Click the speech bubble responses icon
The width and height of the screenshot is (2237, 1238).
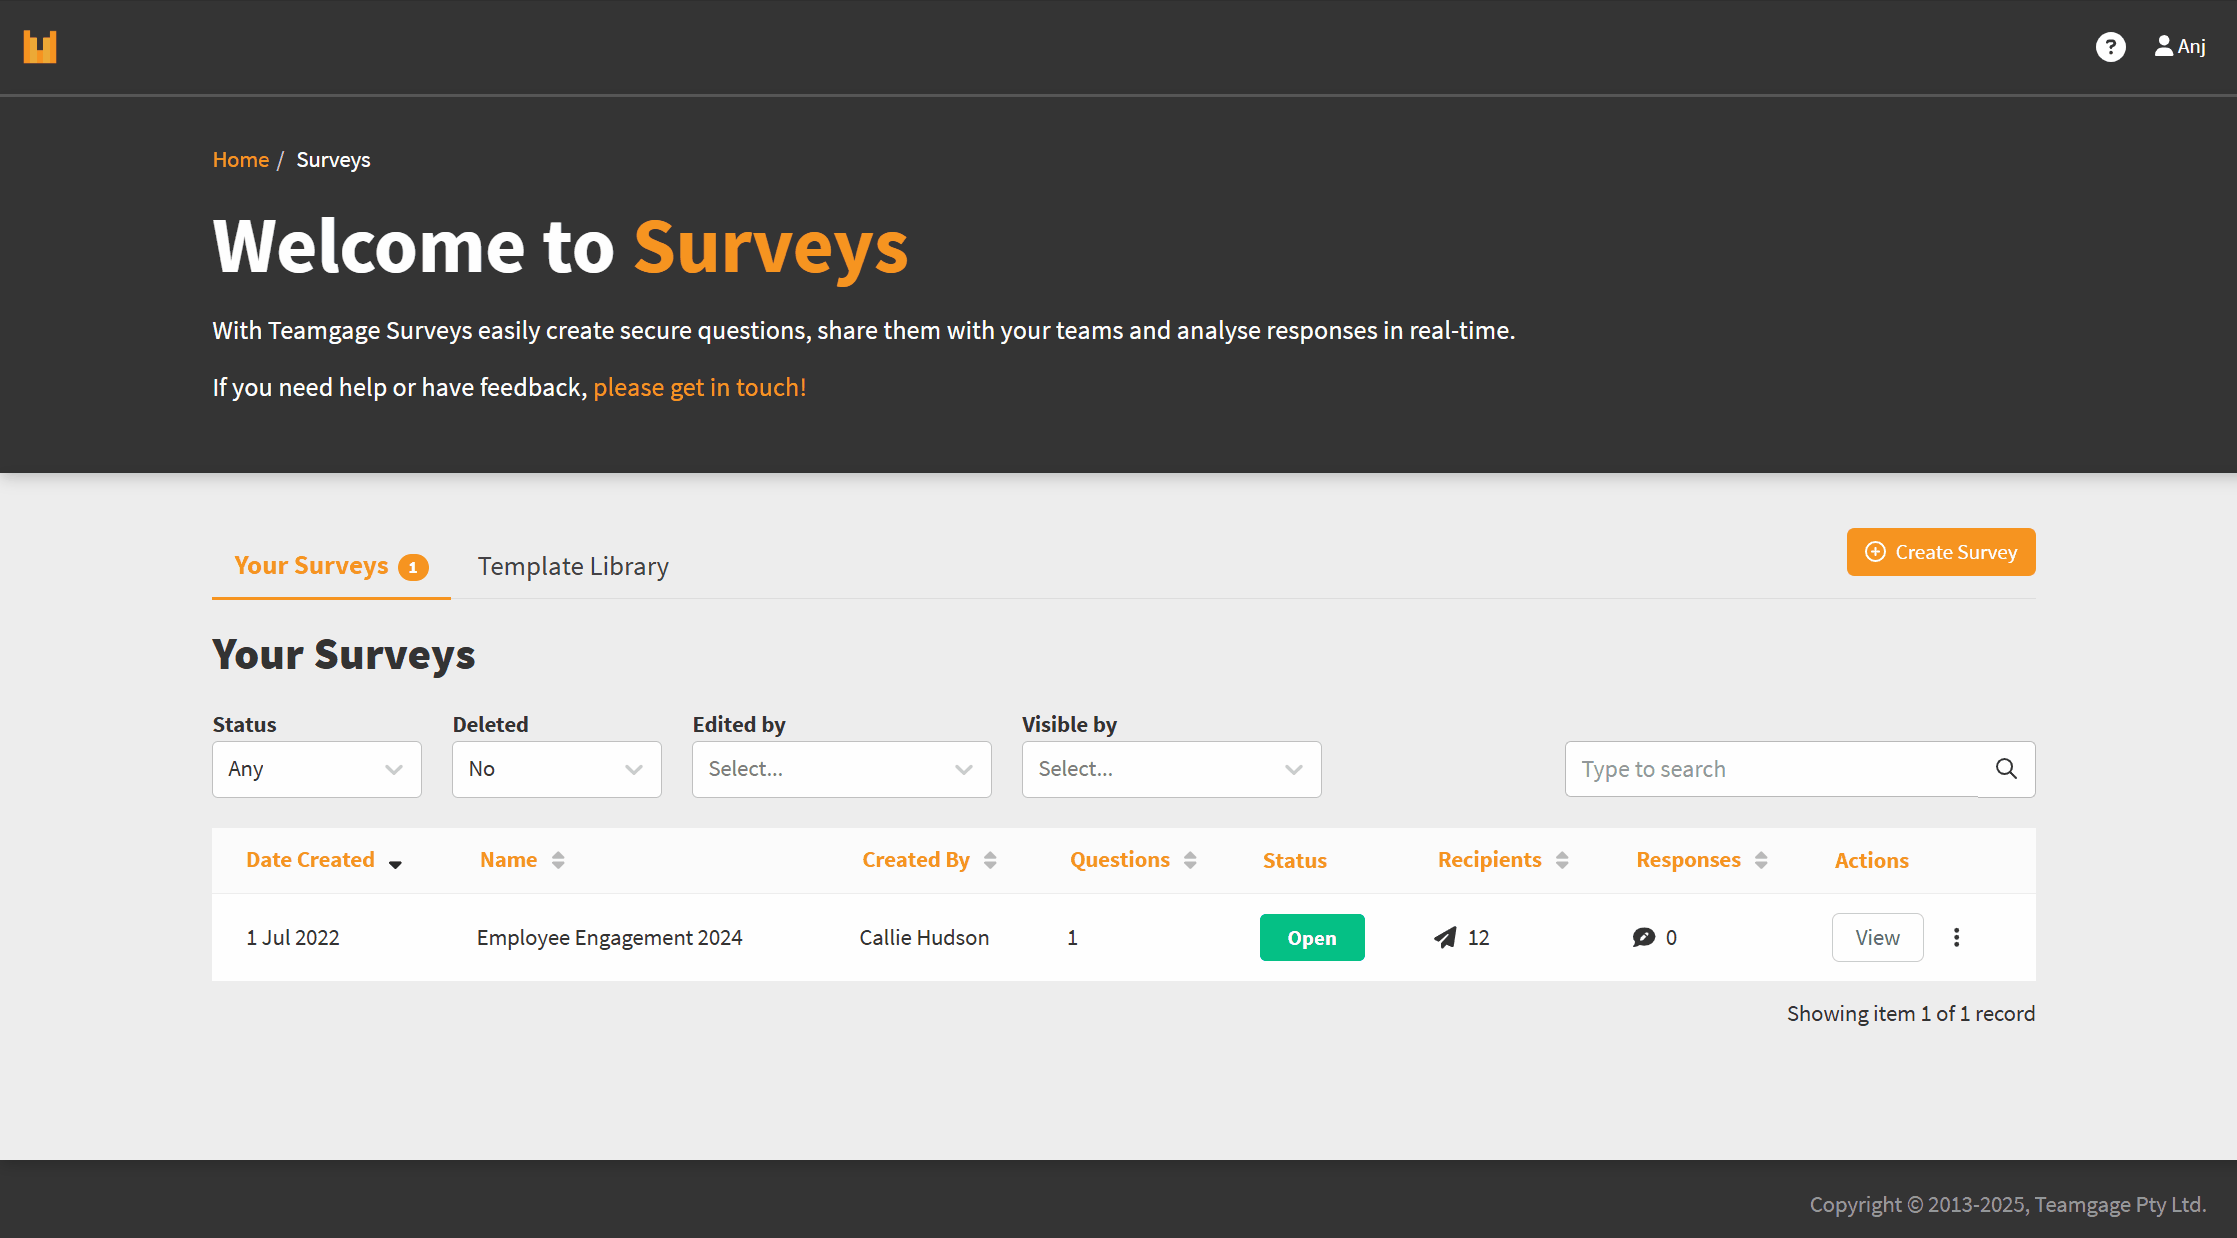coord(1644,937)
